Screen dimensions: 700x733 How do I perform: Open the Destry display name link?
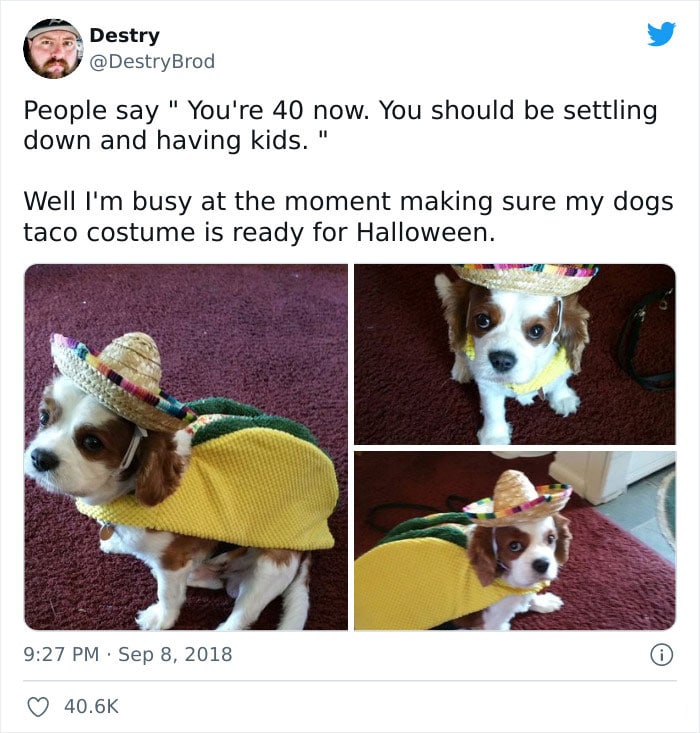pos(124,36)
